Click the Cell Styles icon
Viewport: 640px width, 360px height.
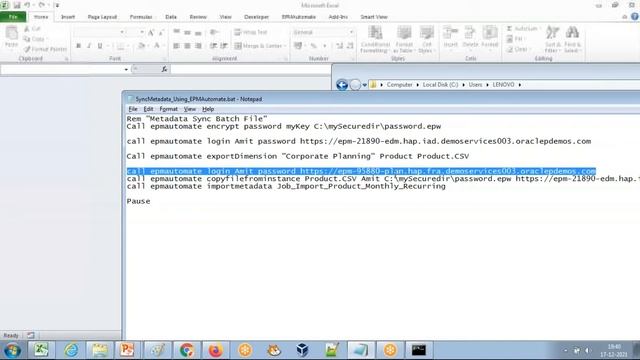(x=427, y=39)
